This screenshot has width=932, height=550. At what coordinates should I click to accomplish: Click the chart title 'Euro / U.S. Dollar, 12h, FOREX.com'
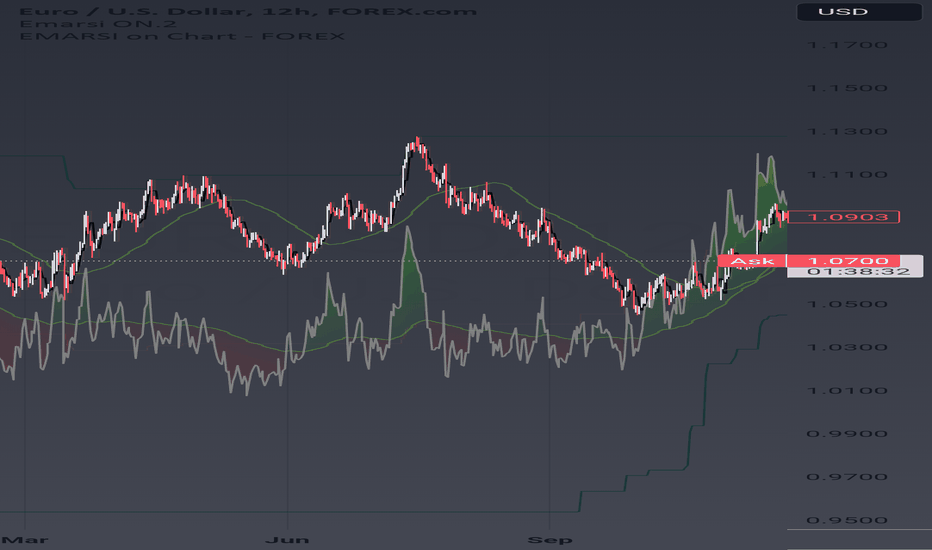(248, 11)
